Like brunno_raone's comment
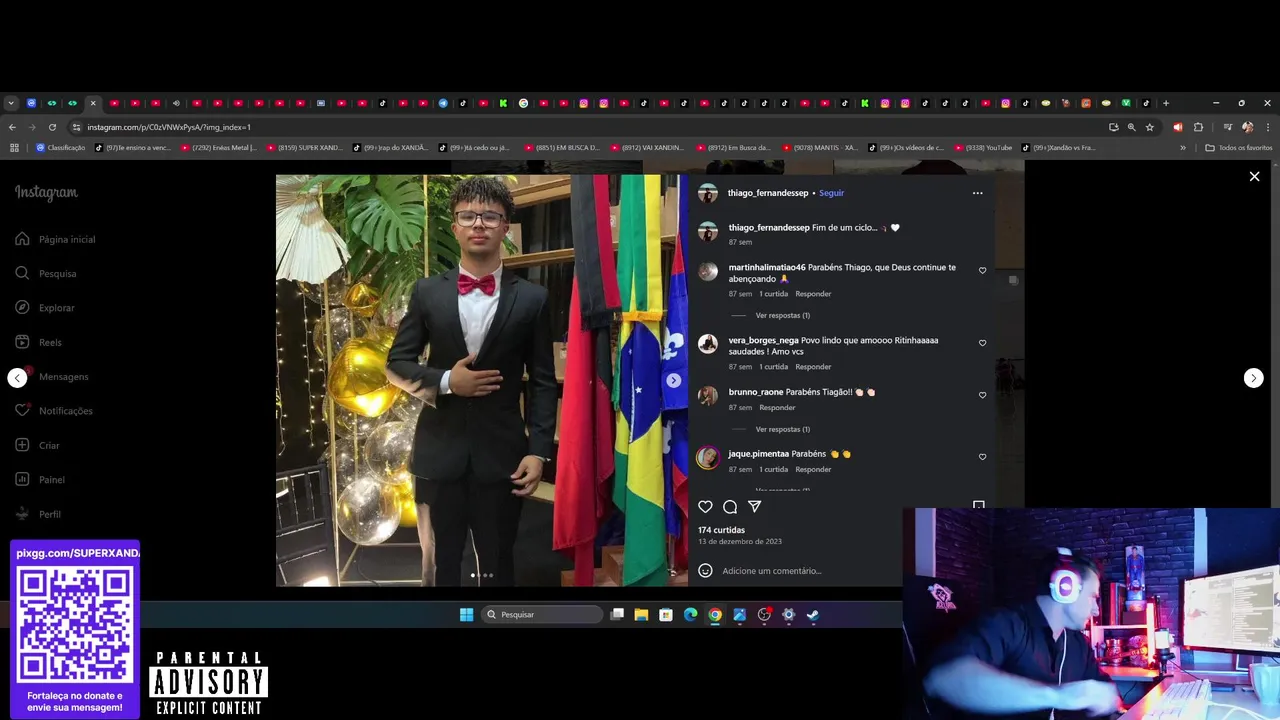Screen dimensions: 1280x720 click(982, 395)
